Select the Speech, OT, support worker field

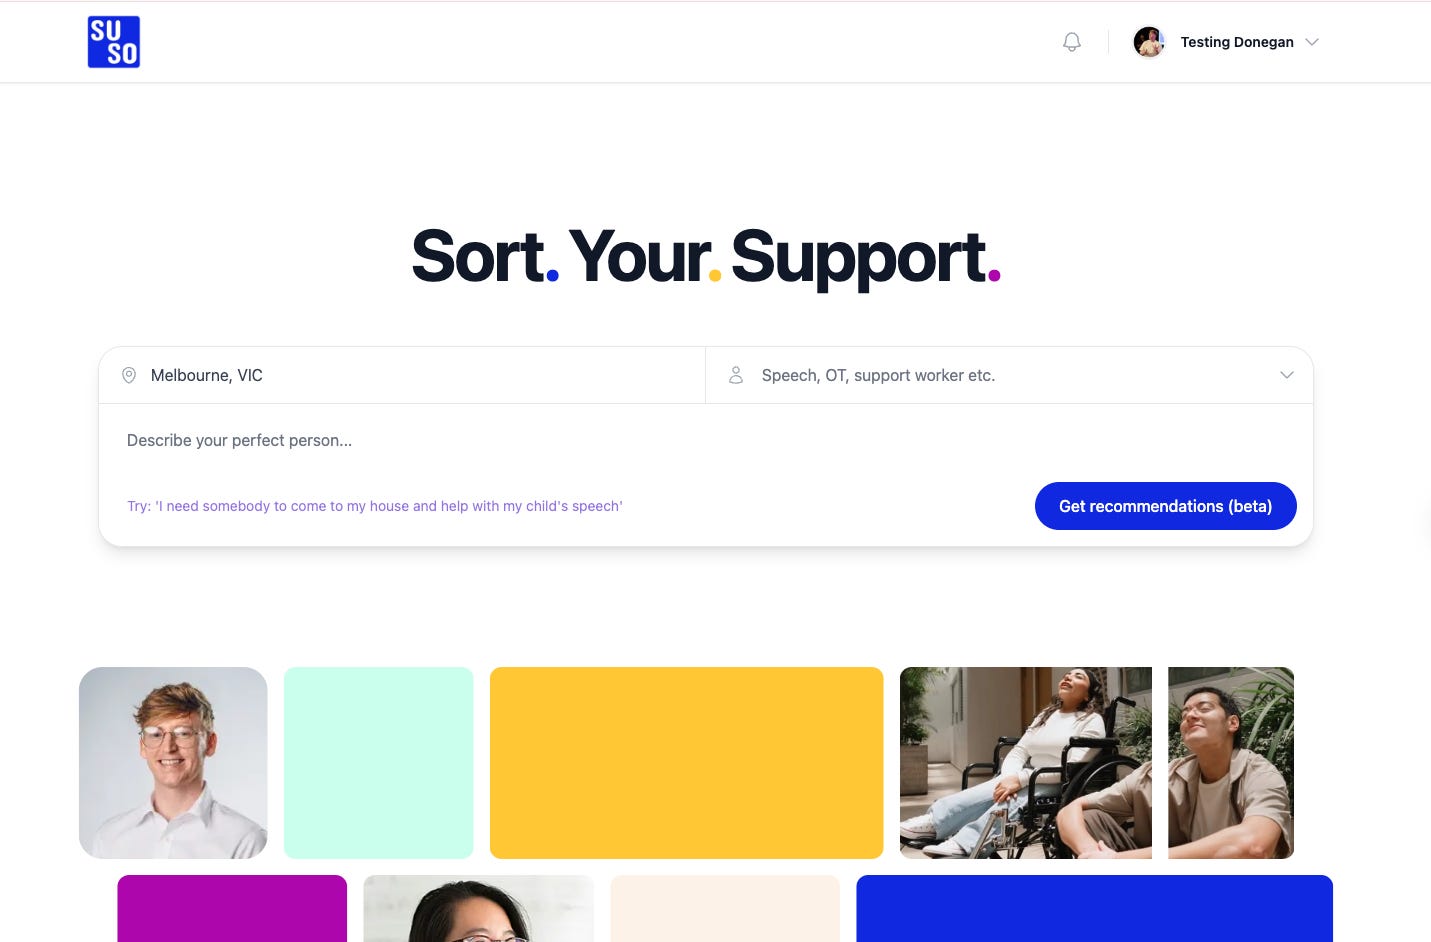tap(1009, 375)
